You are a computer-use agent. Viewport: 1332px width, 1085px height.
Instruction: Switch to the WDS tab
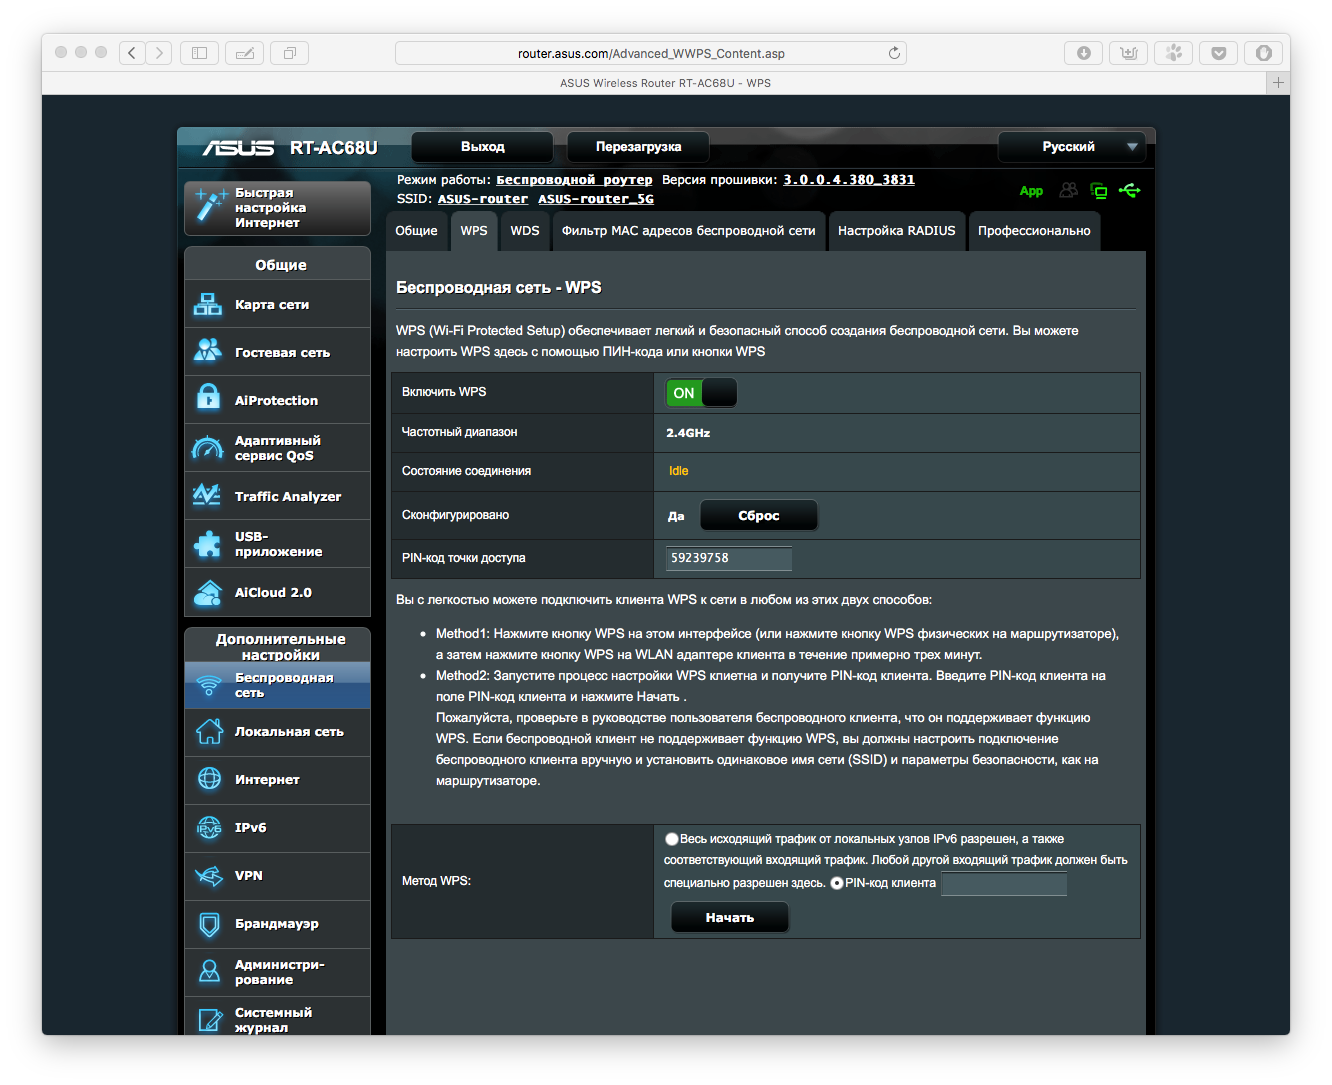pos(525,231)
